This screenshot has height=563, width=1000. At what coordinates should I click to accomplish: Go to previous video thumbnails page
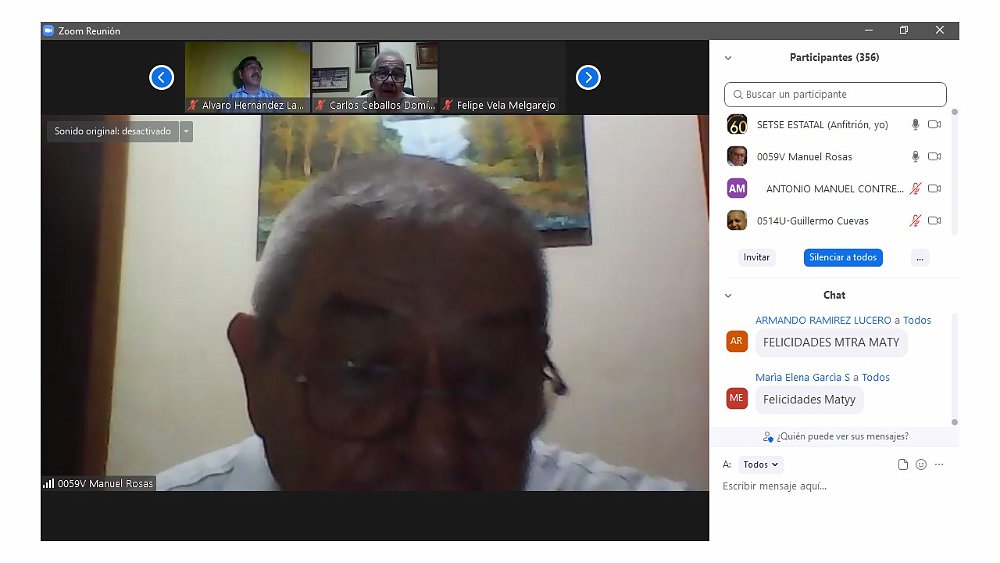pos(162,77)
